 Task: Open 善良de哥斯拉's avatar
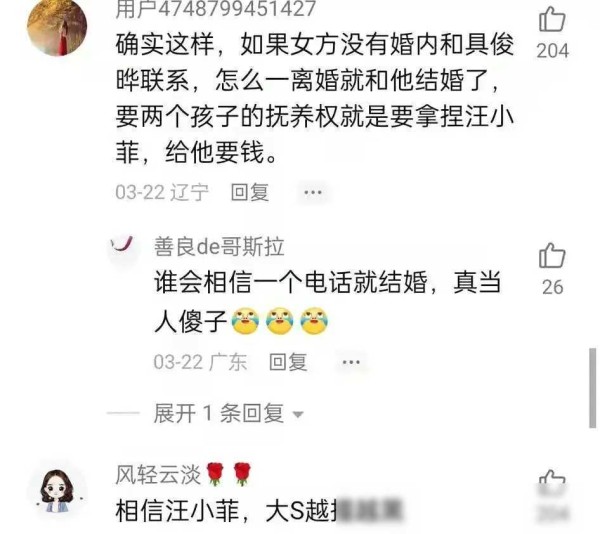122,247
